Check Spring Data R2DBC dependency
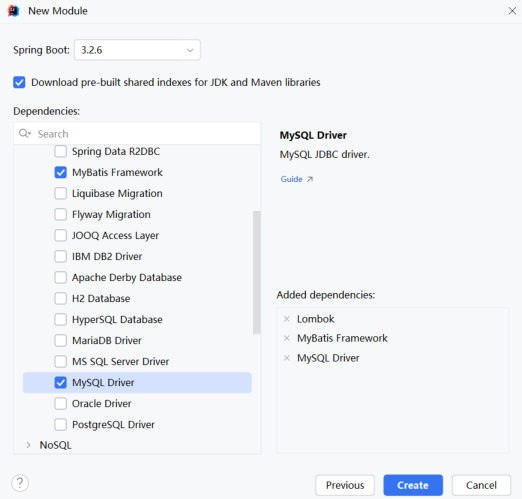This screenshot has height=499, width=522. pyautogui.click(x=60, y=151)
